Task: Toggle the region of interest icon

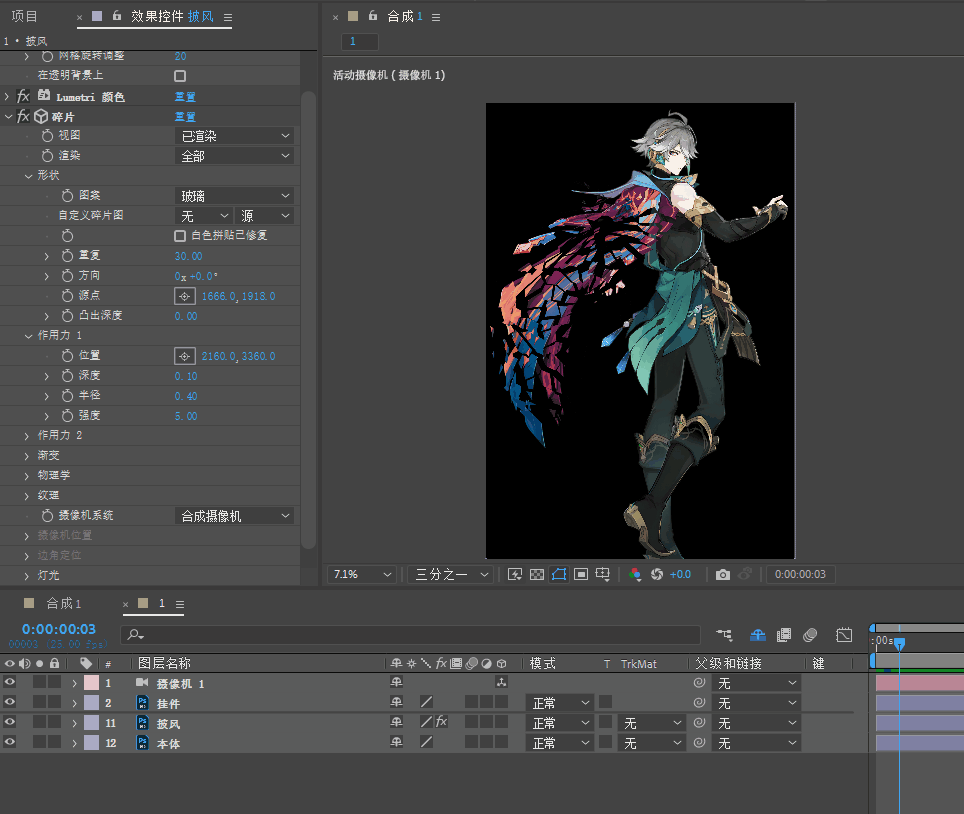Action: coord(581,575)
